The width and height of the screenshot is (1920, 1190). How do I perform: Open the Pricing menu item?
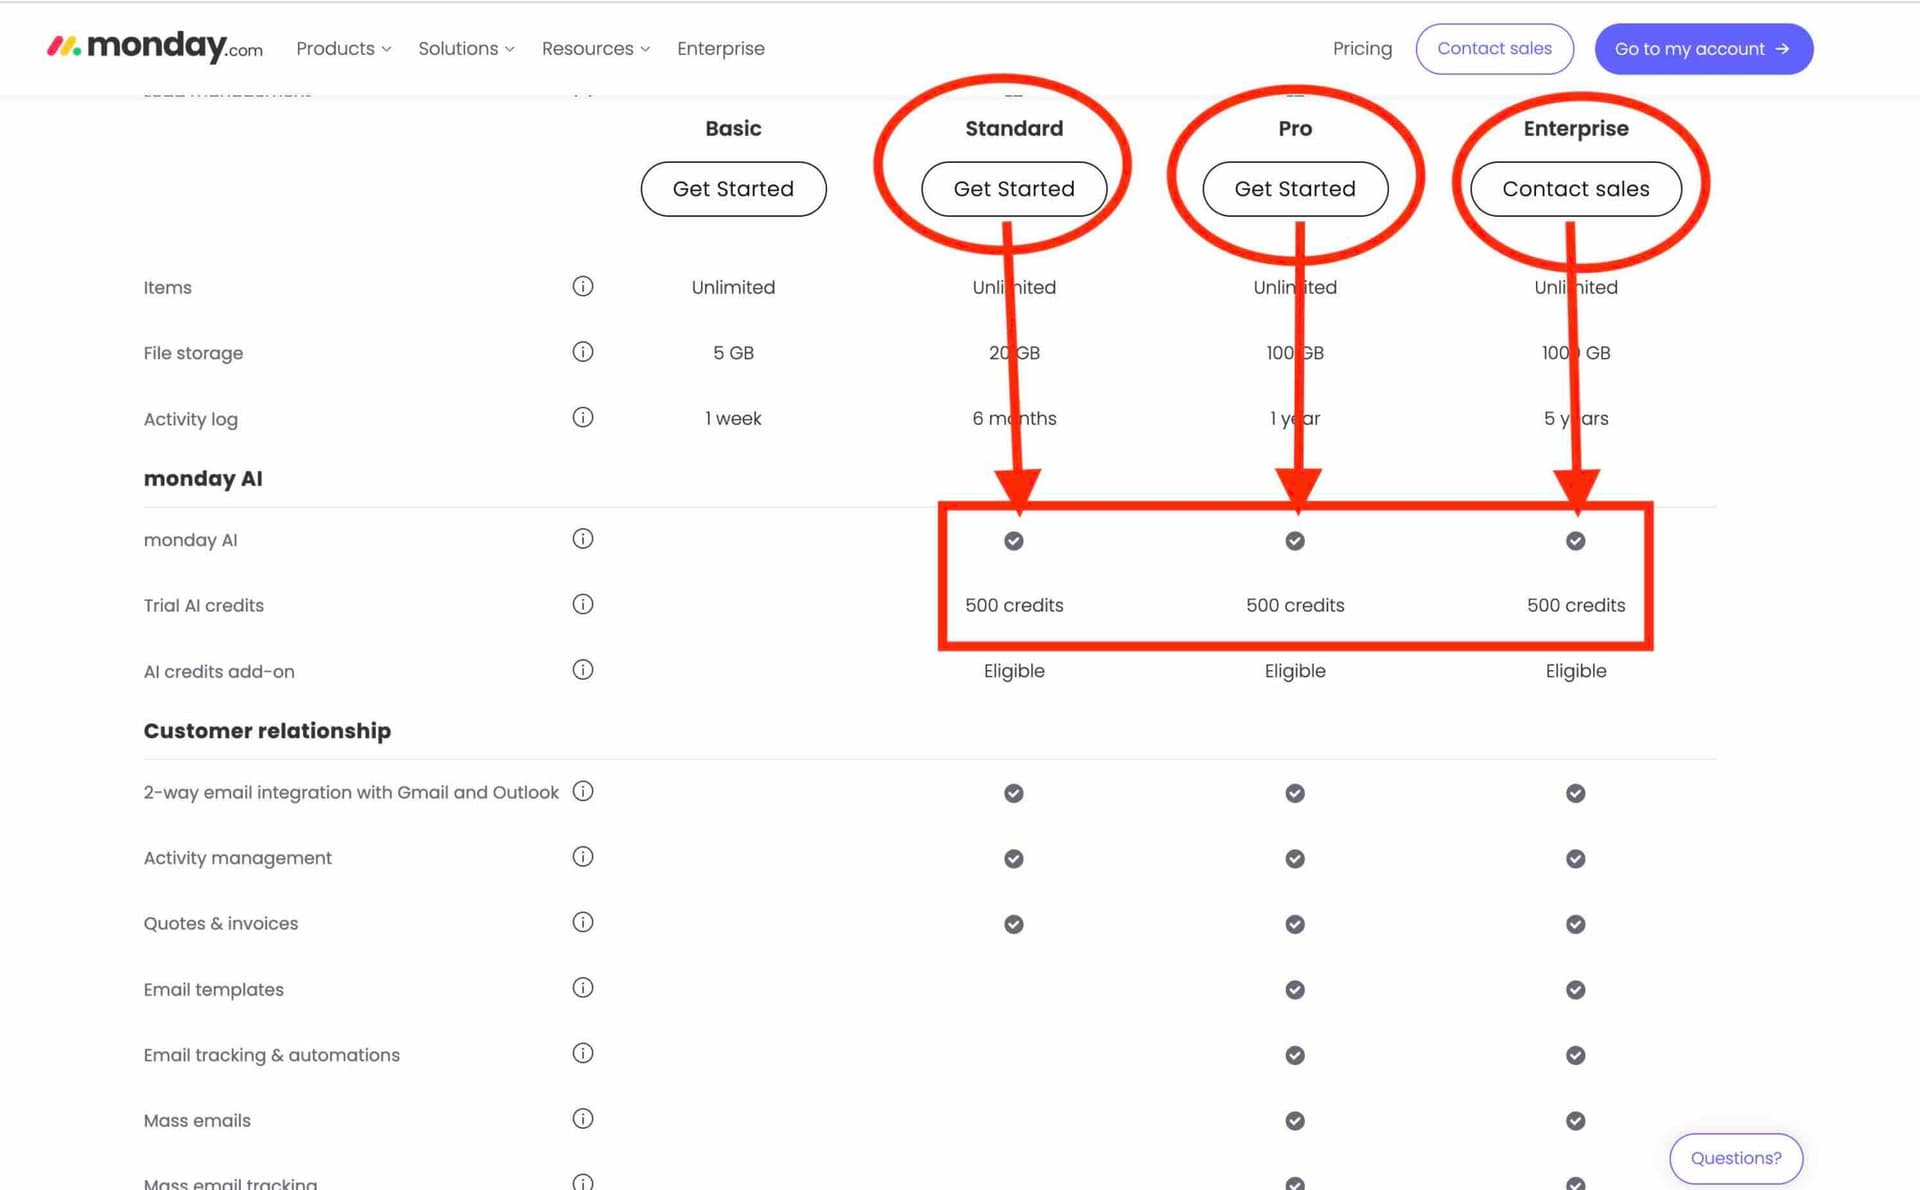pos(1361,48)
